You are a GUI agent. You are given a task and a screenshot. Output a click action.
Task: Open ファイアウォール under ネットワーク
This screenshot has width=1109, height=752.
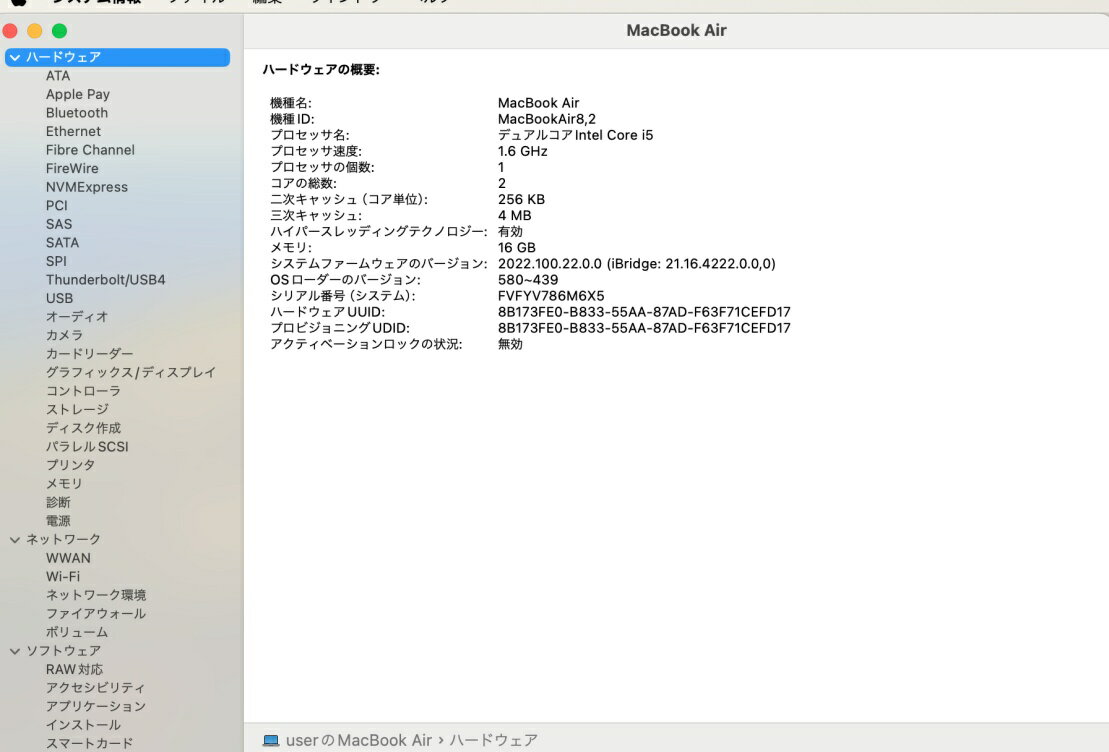(95, 614)
